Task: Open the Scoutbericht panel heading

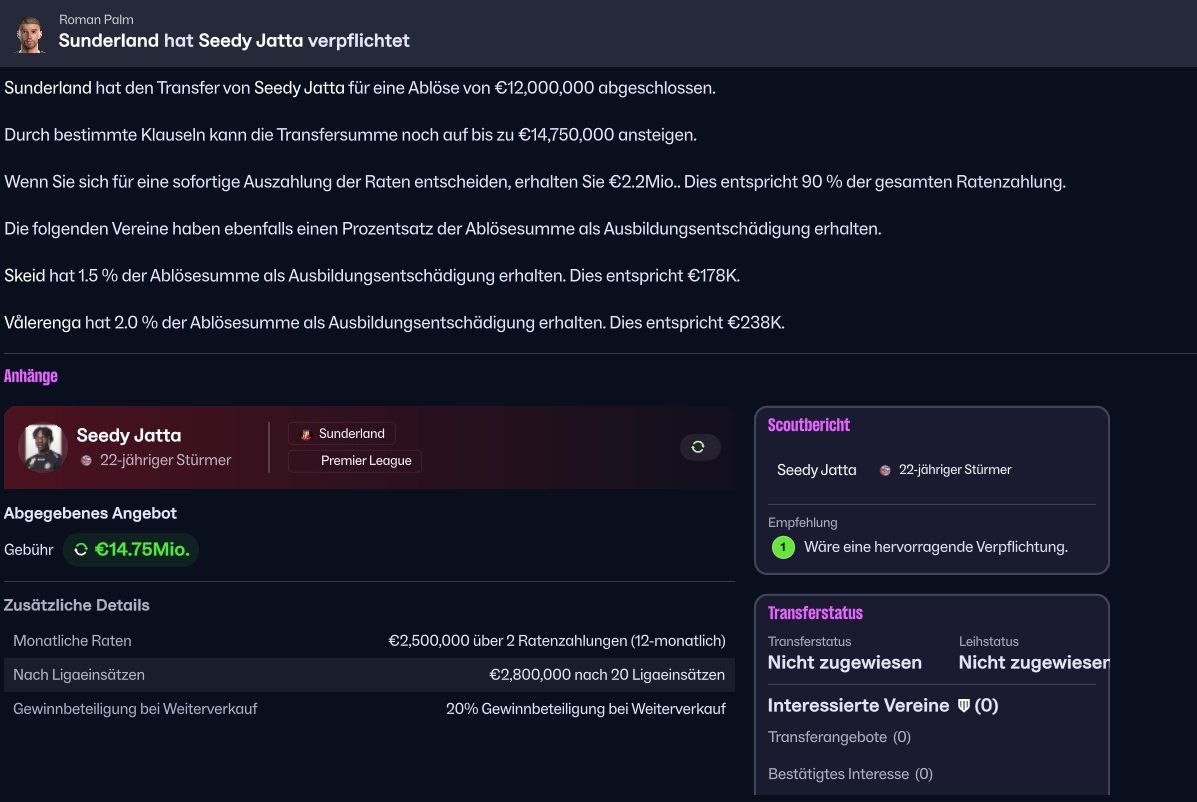Action: pyautogui.click(x=808, y=425)
